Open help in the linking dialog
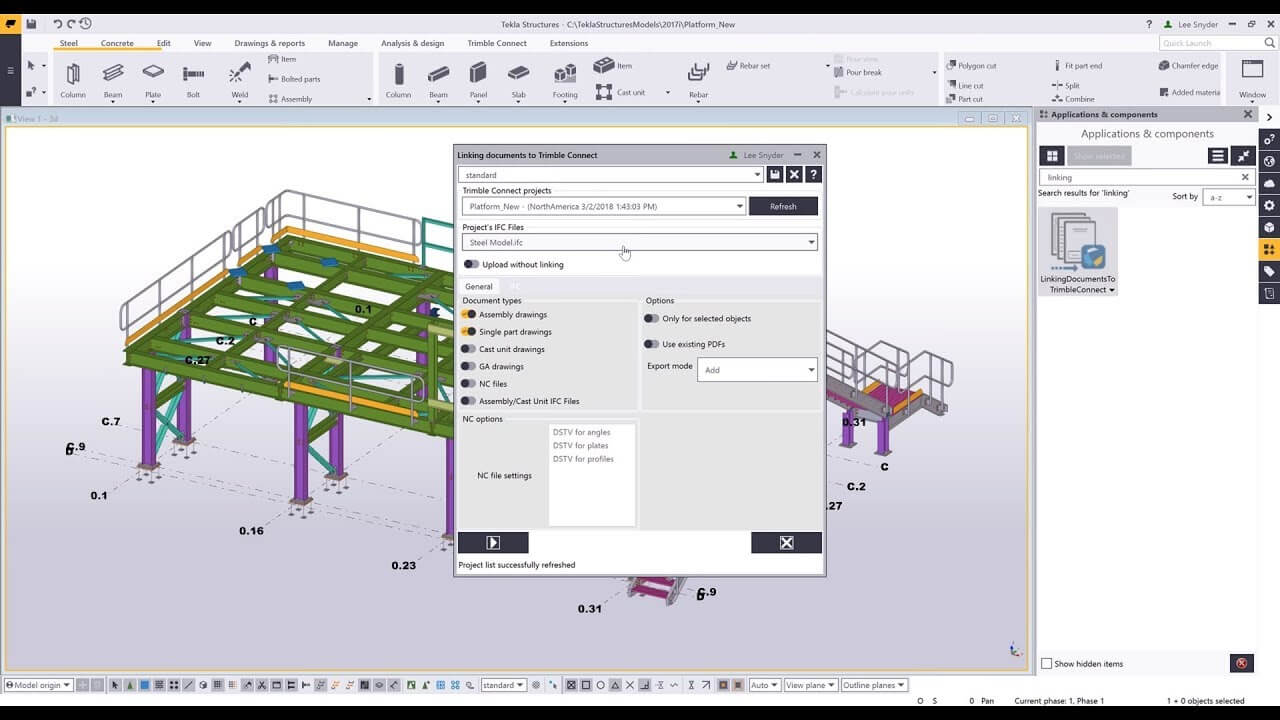 click(x=813, y=174)
